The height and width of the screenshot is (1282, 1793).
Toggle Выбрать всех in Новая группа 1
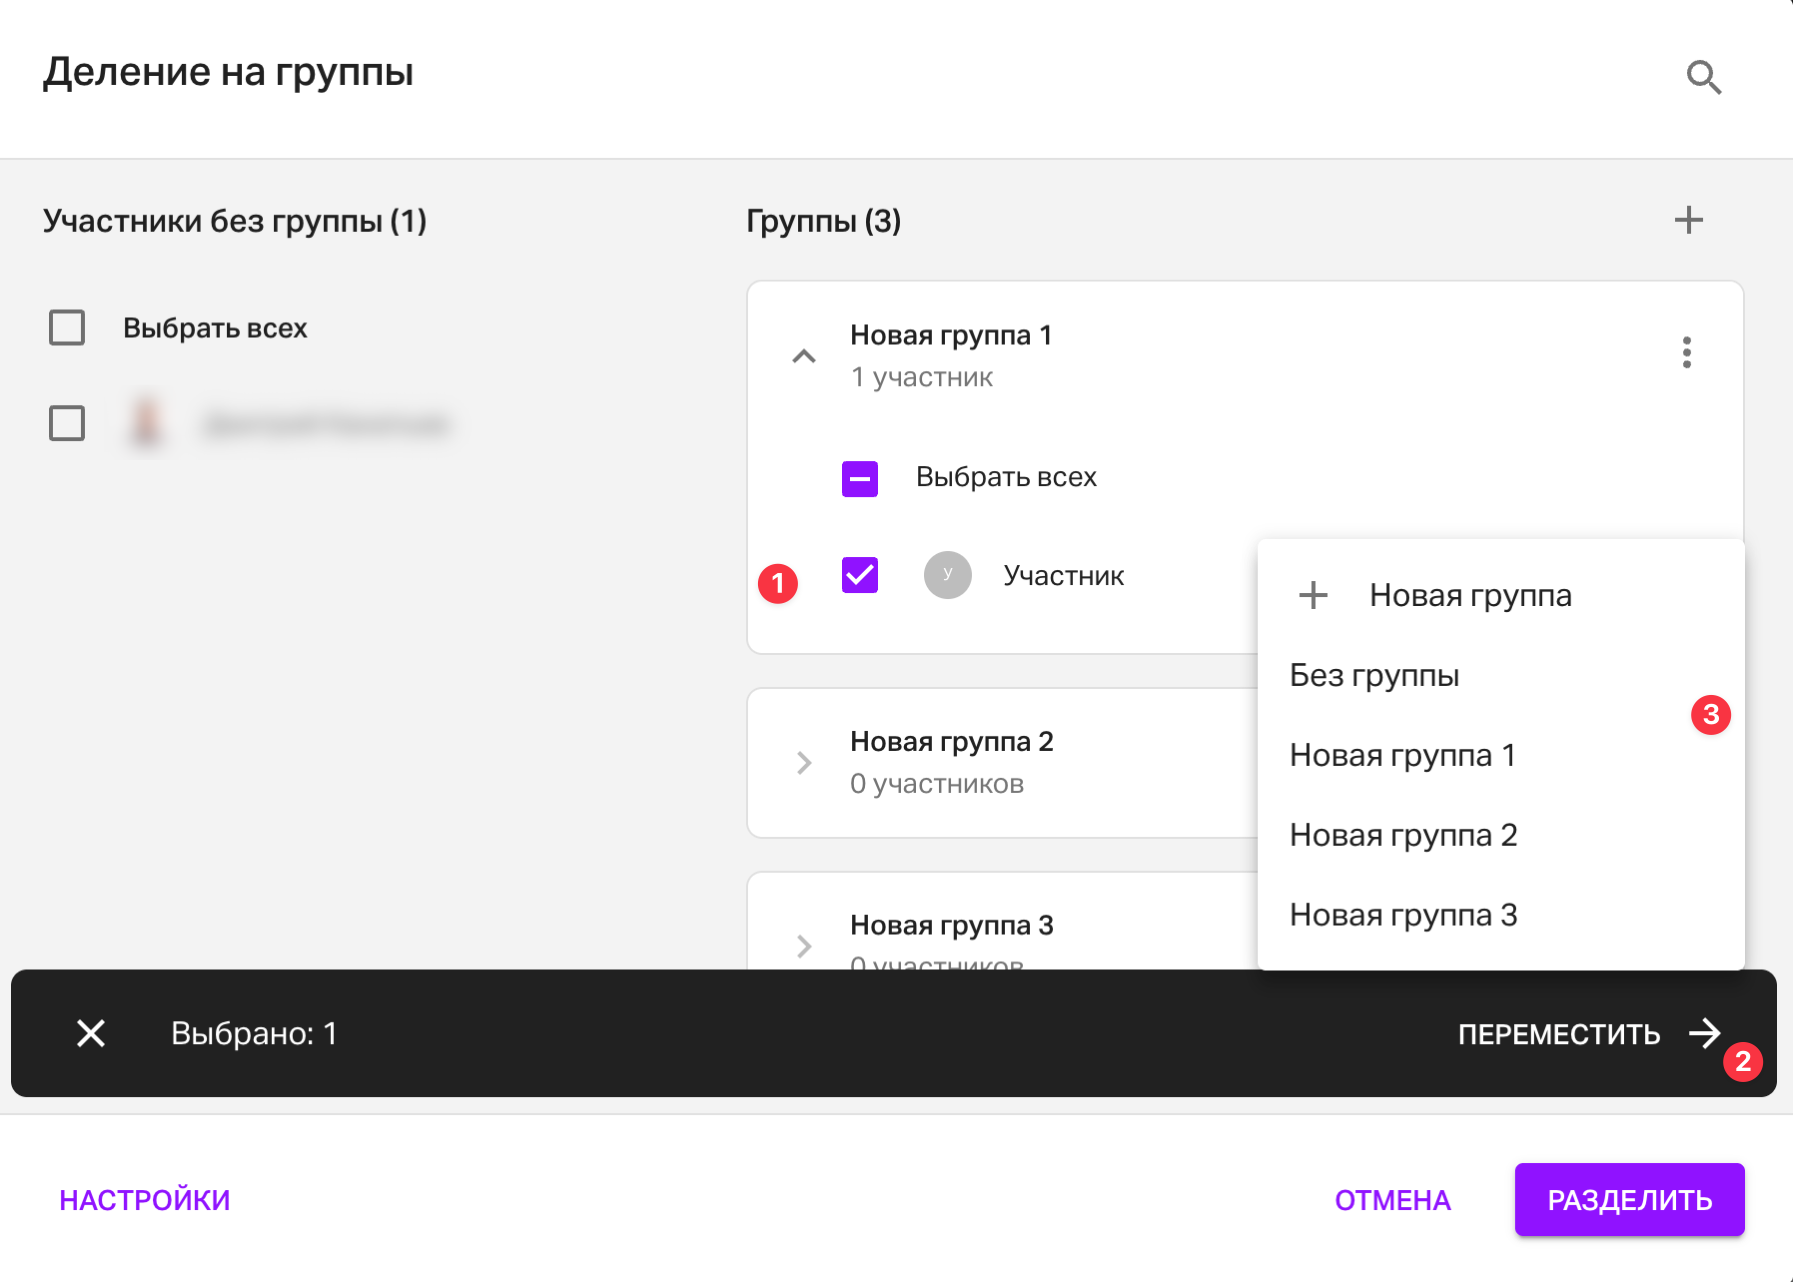859,478
